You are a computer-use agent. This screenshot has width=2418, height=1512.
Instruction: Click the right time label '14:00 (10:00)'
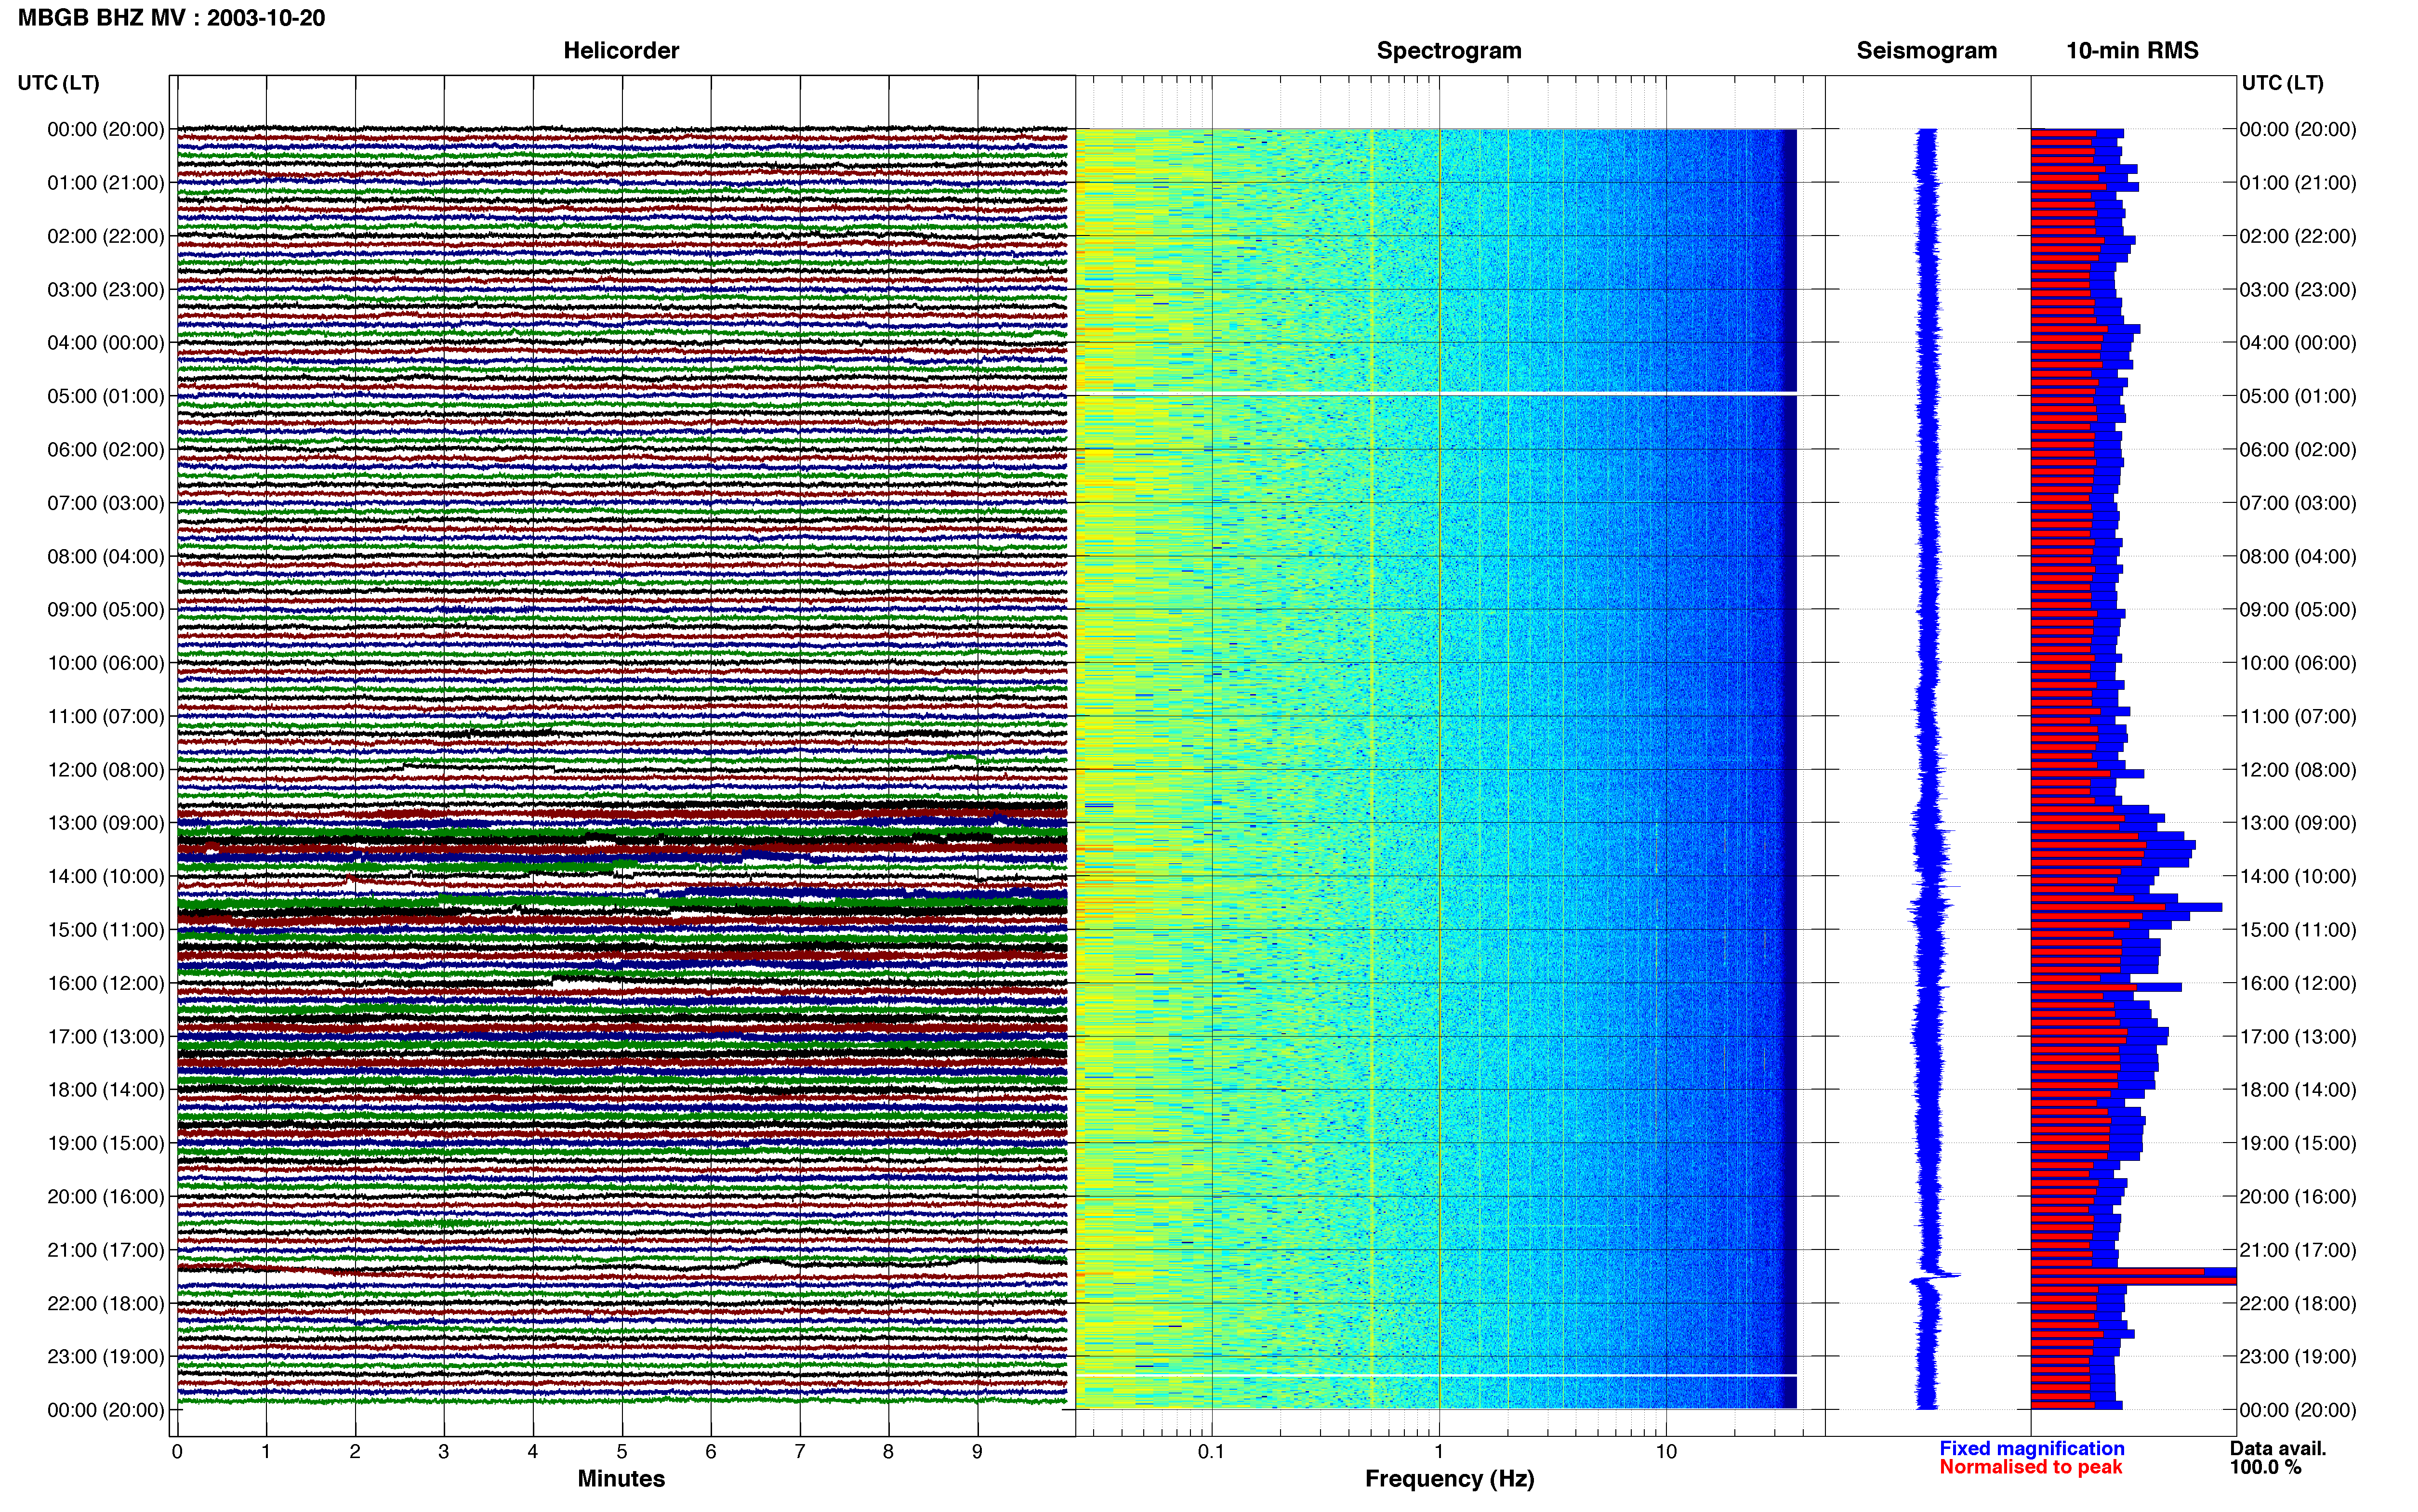(x=2298, y=877)
